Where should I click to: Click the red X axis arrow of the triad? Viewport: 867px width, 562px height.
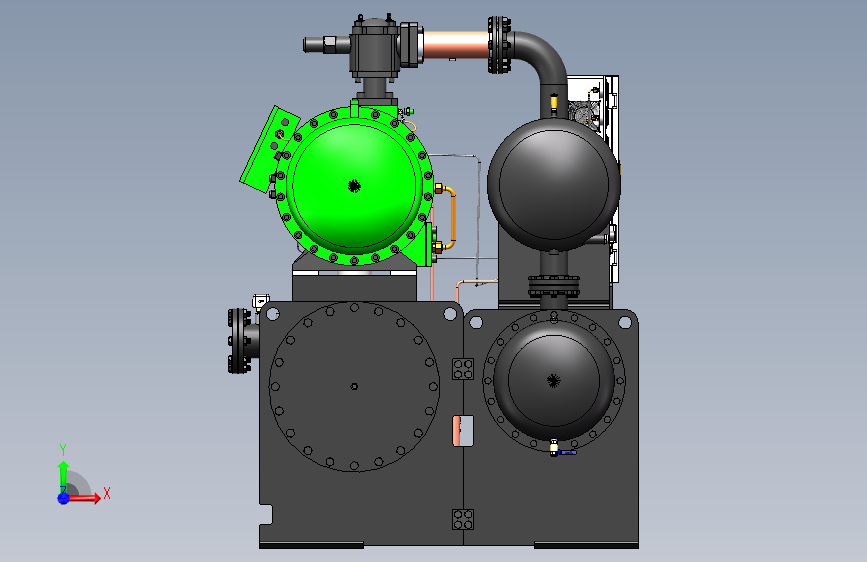click(x=84, y=498)
